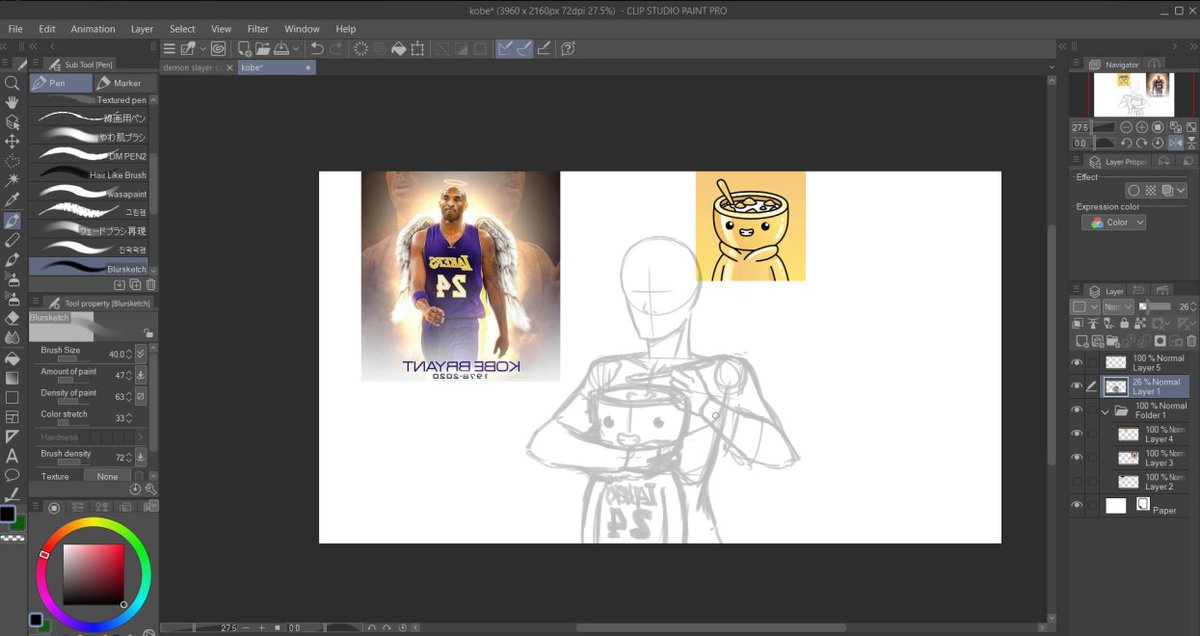Select the Gradient tool

point(12,378)
